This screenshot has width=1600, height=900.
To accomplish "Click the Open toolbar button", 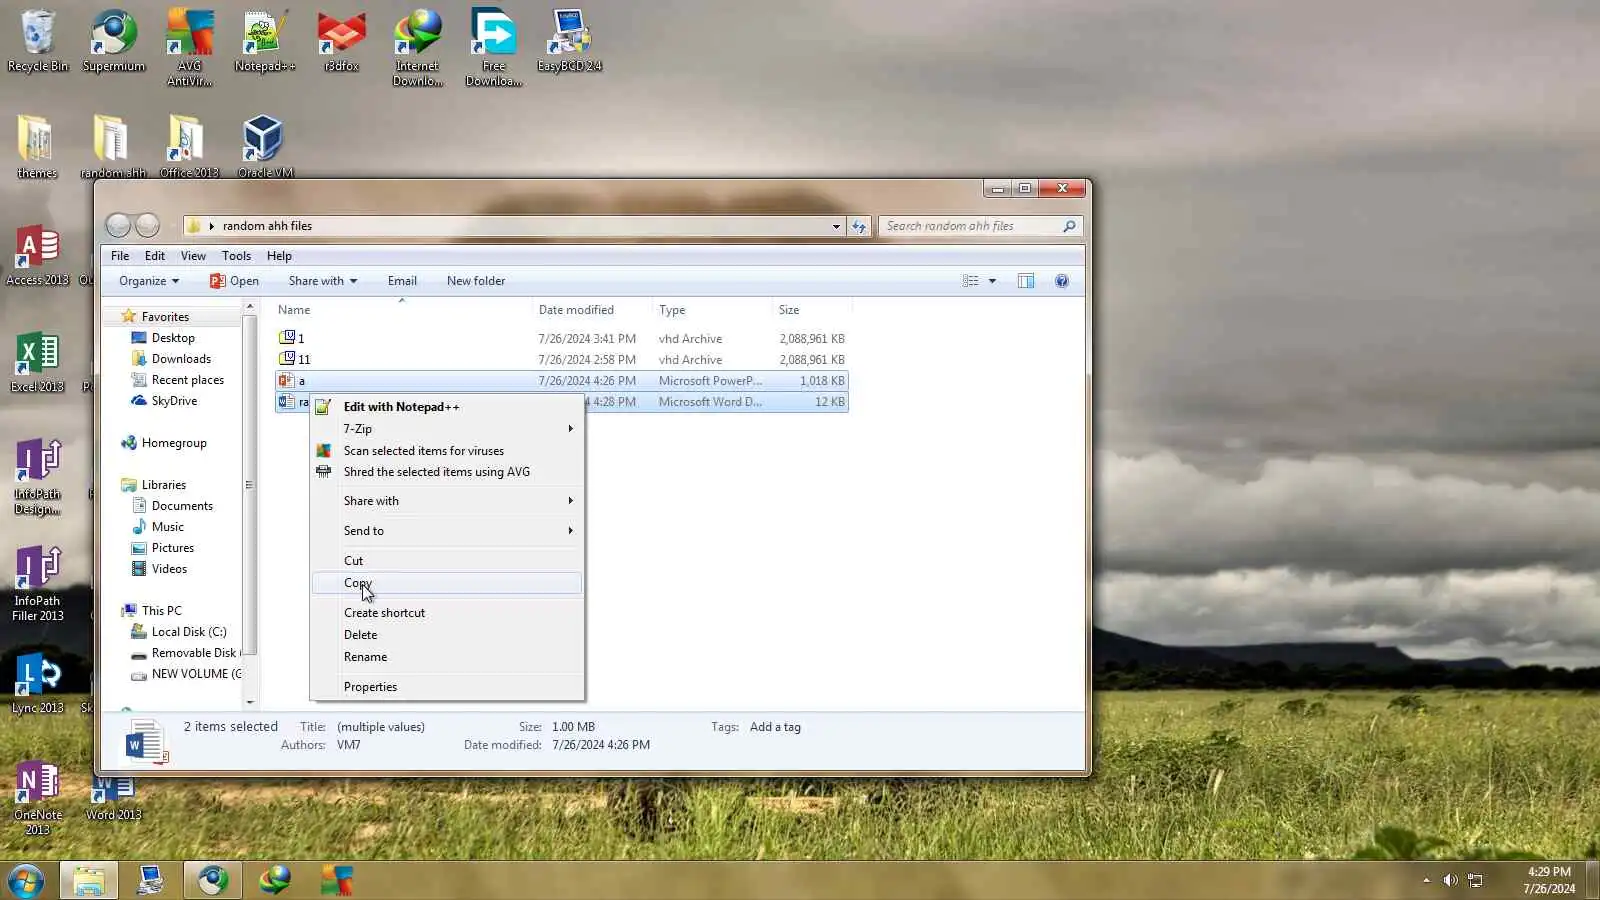I will [x=234, y=281].
